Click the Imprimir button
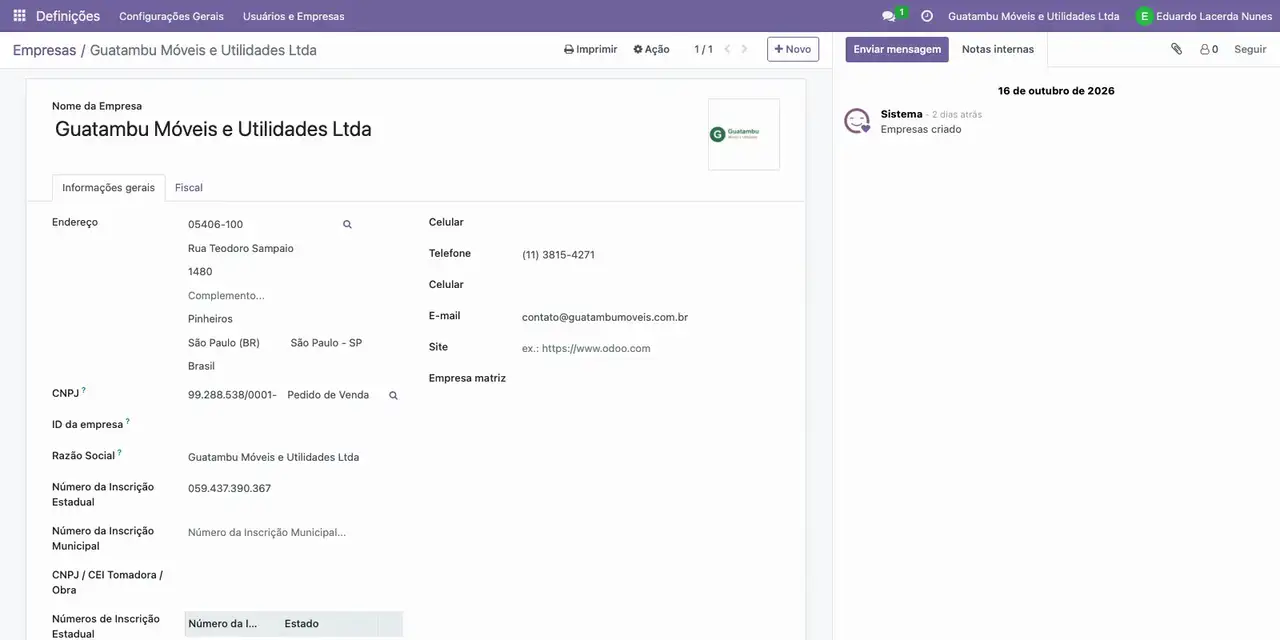Viewport: 1280px width, 640px height. pyautogui.click(x=591, y=49)
